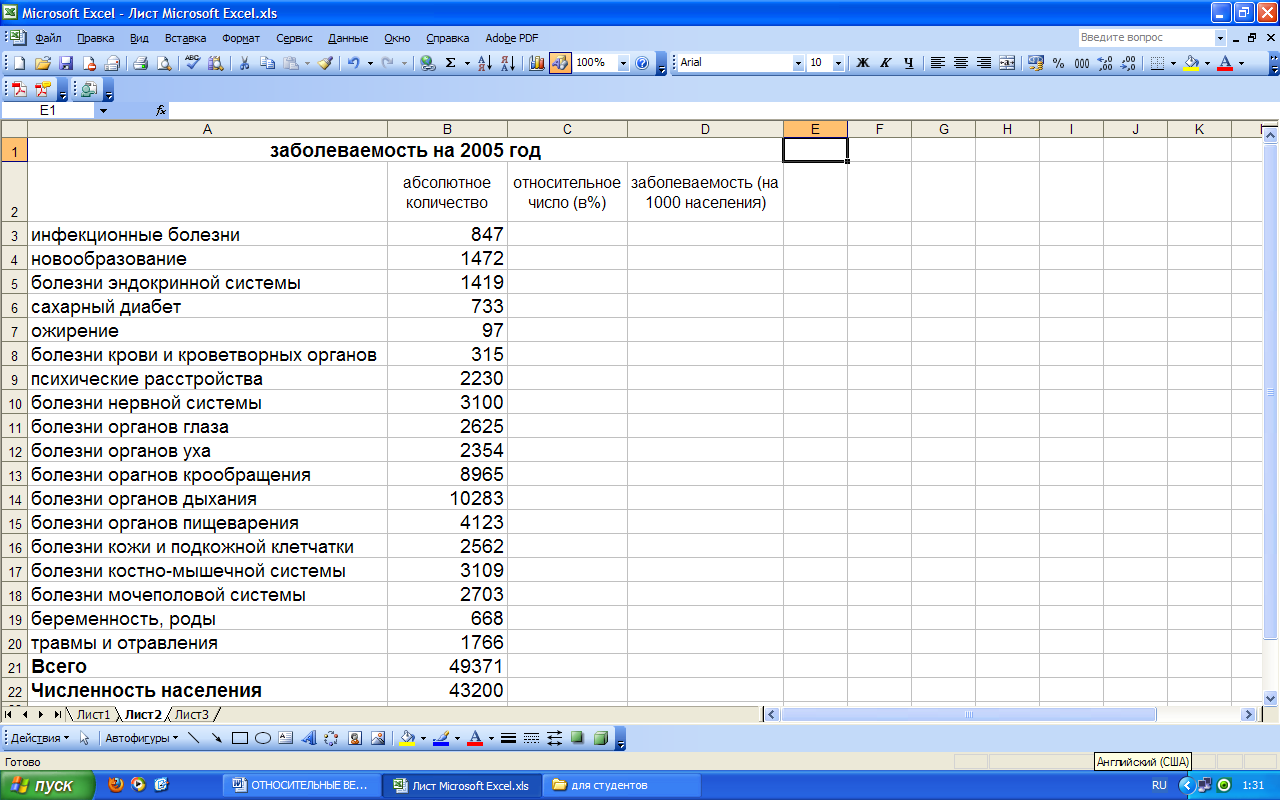Click the Open file folder icon
Viewport: 1280px width, 800px height.
pos(43,63)
